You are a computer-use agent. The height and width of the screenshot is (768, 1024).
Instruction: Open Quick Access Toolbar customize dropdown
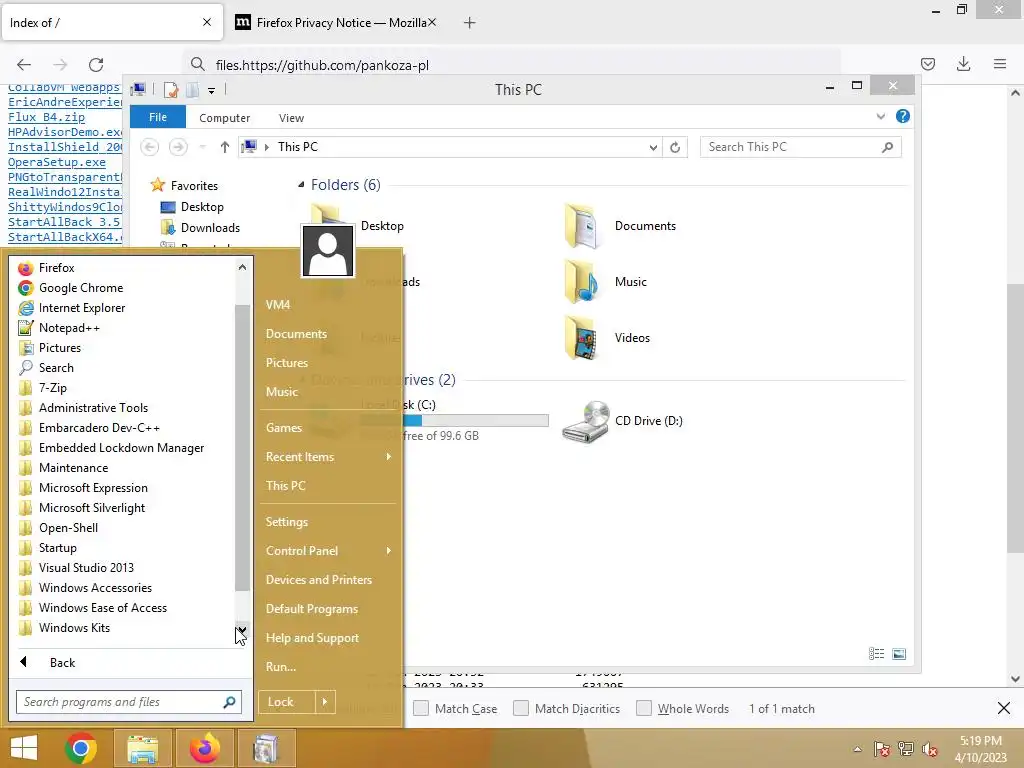coord(212,90)
